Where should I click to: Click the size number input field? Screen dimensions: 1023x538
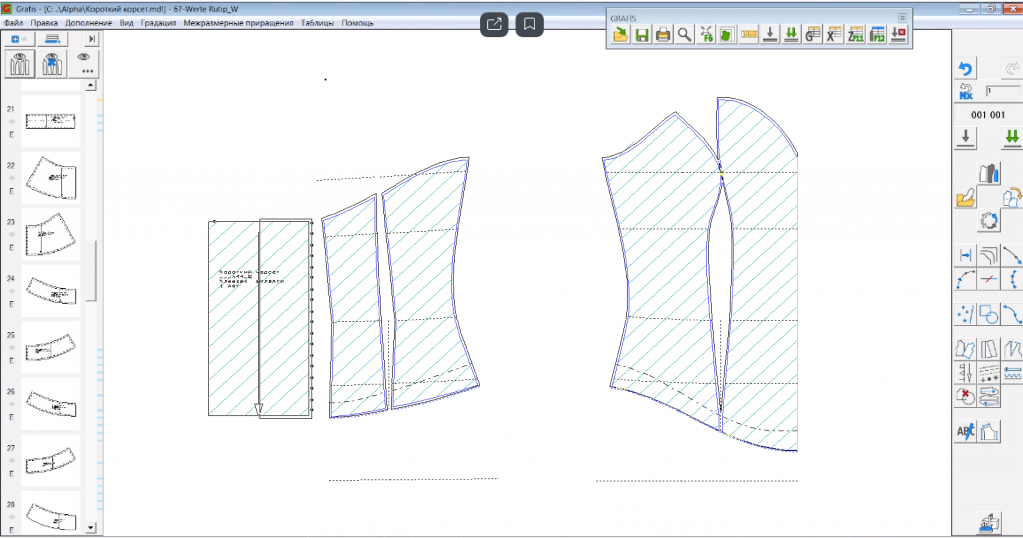(x=1002, y=91)
